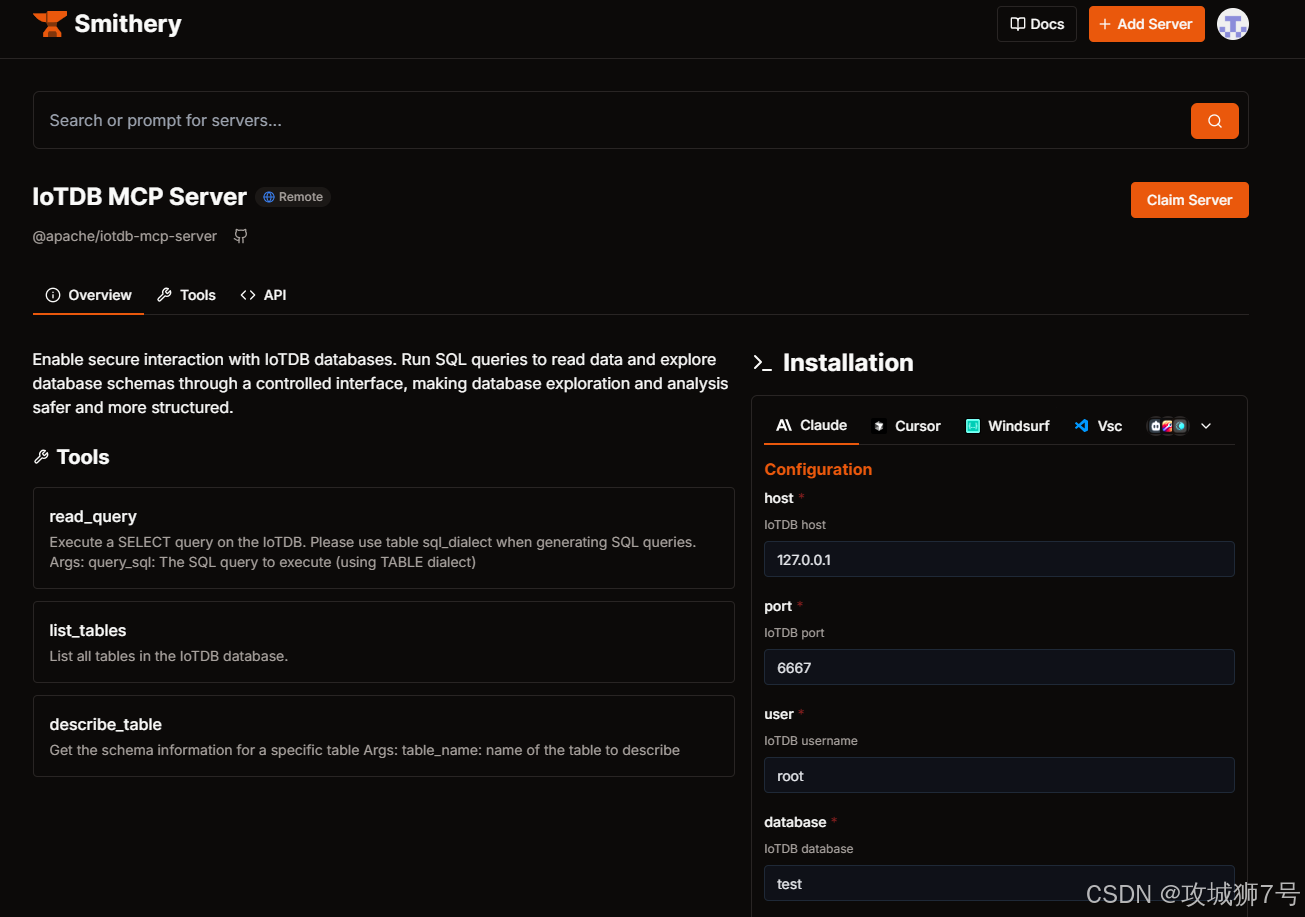Click the IoTDB MCP Server title
Image resolution: width=1305 pixels, height=917 pixels.
(x=139, y=197)
